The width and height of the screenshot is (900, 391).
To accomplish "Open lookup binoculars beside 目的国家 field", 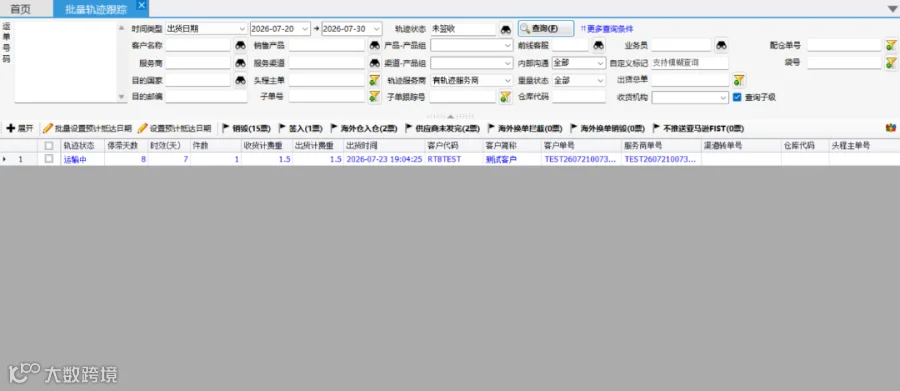I will (x=240, y=80).
